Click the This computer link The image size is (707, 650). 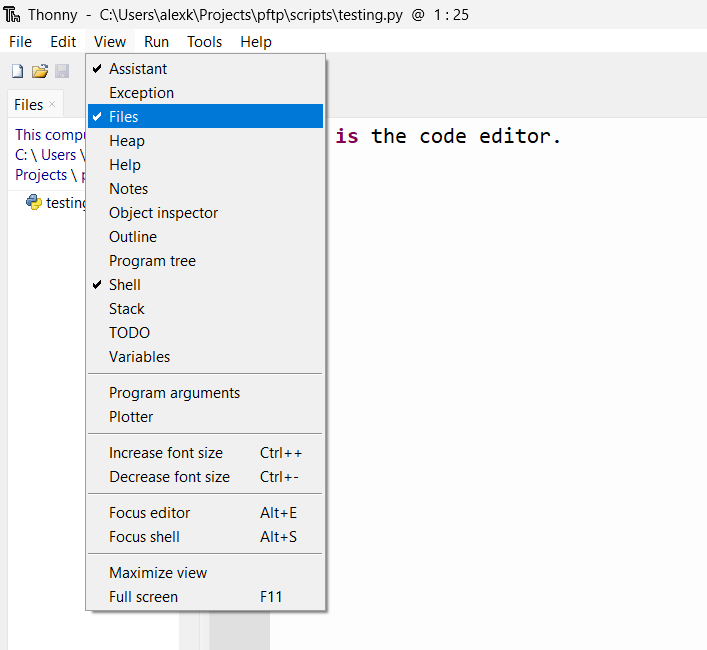[50, 134]
